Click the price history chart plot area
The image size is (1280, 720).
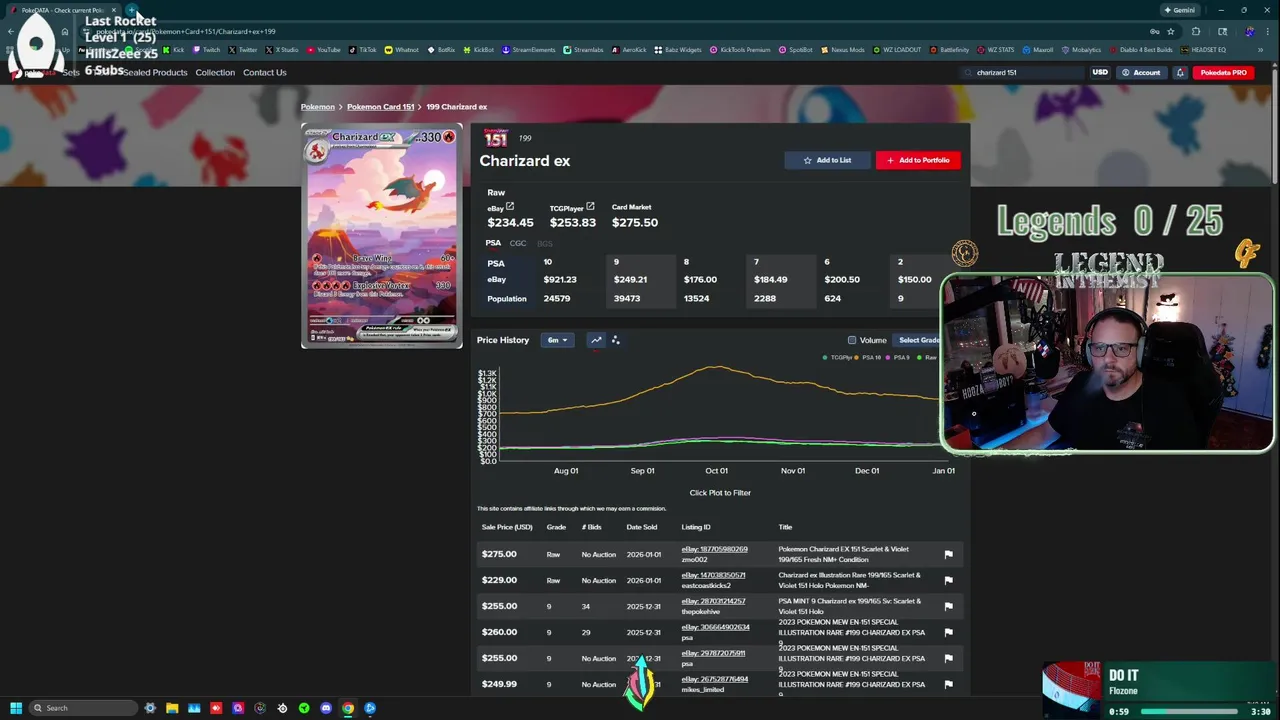tap(720, 415)
